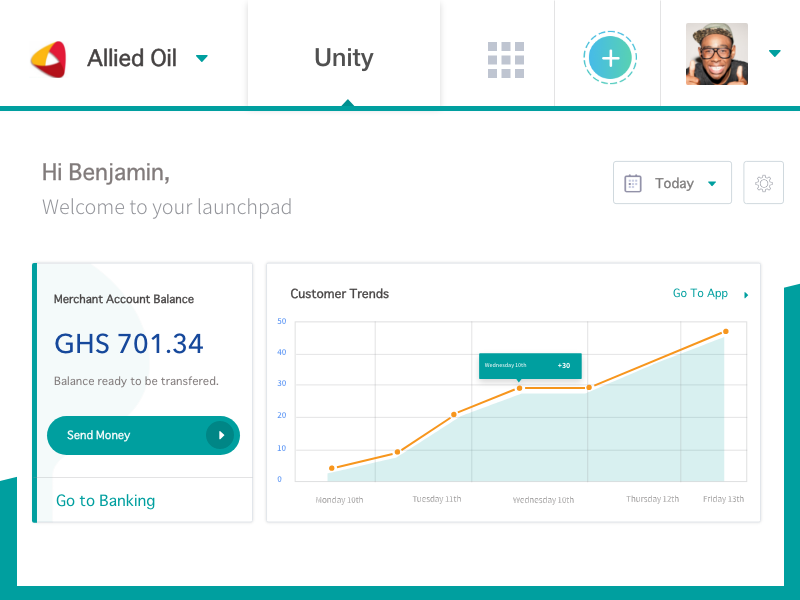
Task: Click the Allied Oil company name
Action: click(132, 58)
